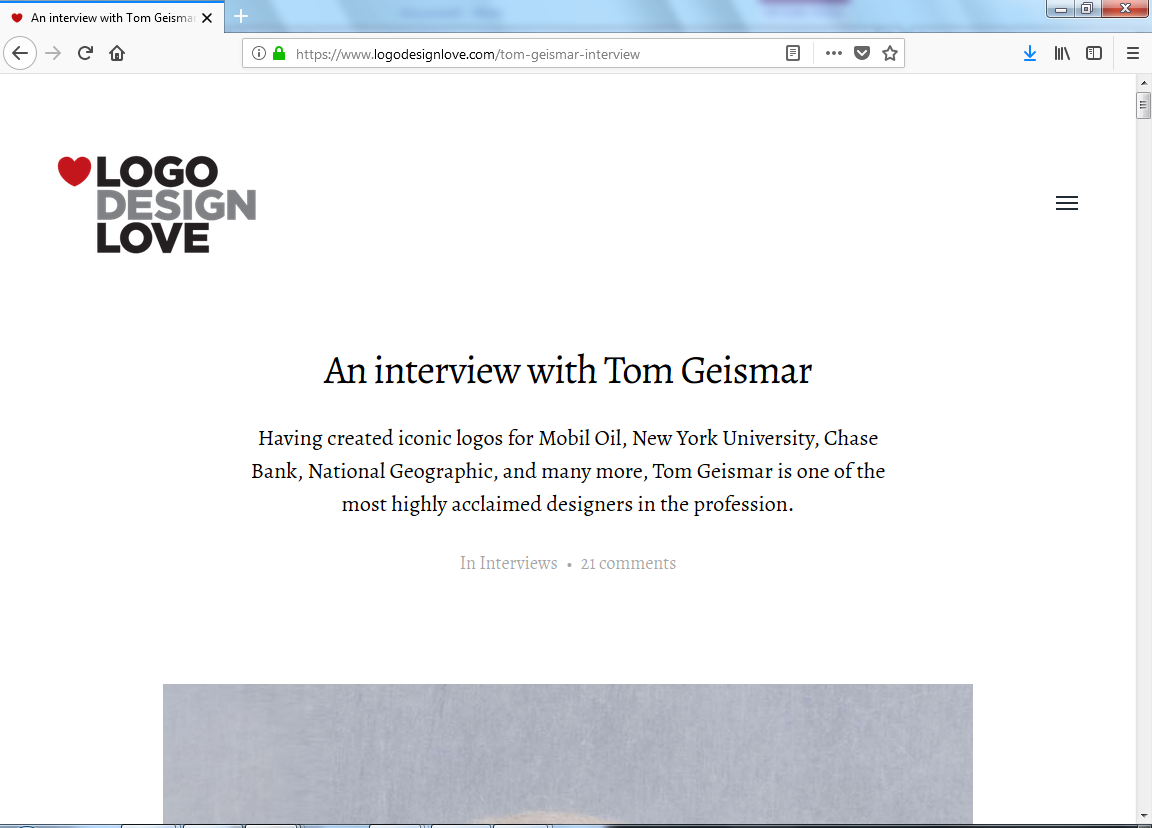The width and height of the screenshot is (1152, 828).
Task: Click the article title heading
Action: click(x=568, y=370)
